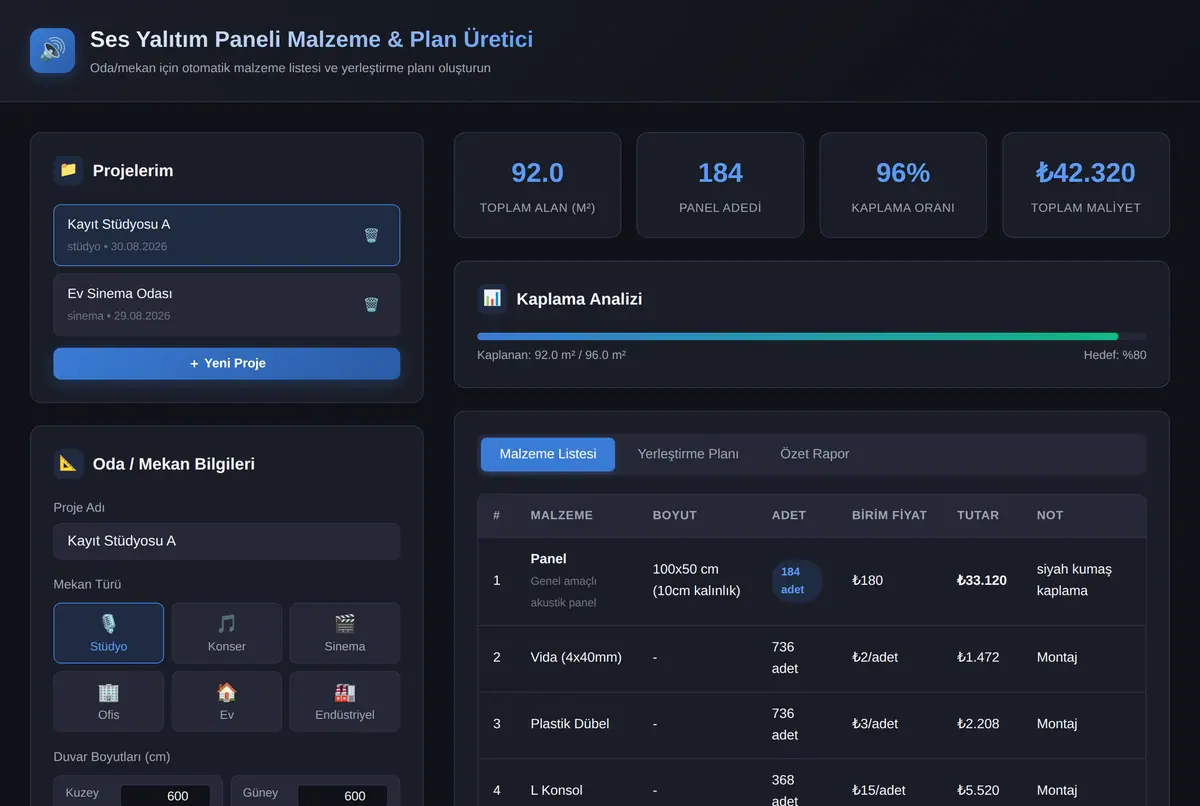
Task: Click the MALZEME column header
Action: coord(562,515)
